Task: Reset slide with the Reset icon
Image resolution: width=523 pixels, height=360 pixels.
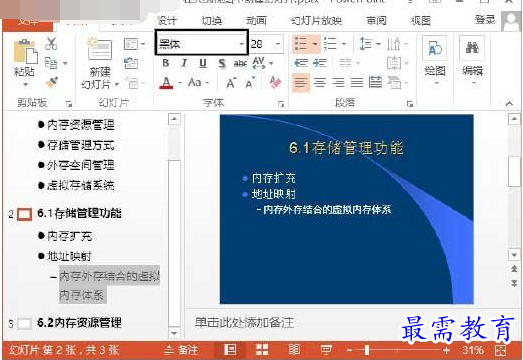Action: [131, 63]
